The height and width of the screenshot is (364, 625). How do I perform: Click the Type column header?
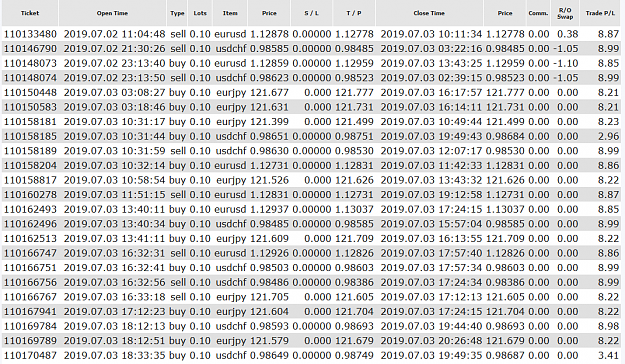click(x=177, y=13)
